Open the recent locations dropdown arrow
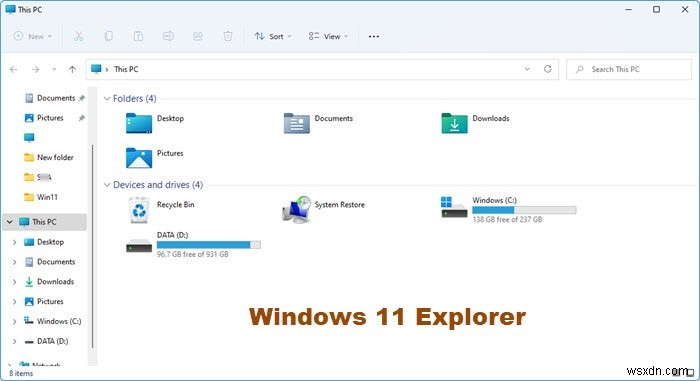This screenshot has width=700, height=381. point(54,69)
